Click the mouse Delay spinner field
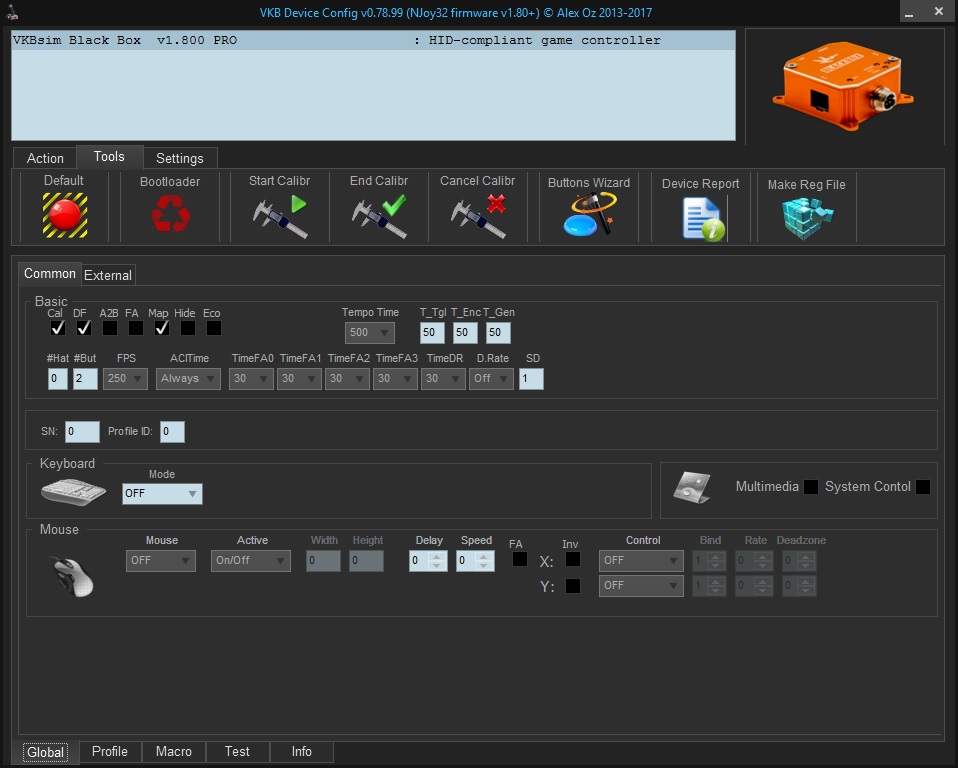The width and height of the screenshot is (958, 768). tap(428, 561)
